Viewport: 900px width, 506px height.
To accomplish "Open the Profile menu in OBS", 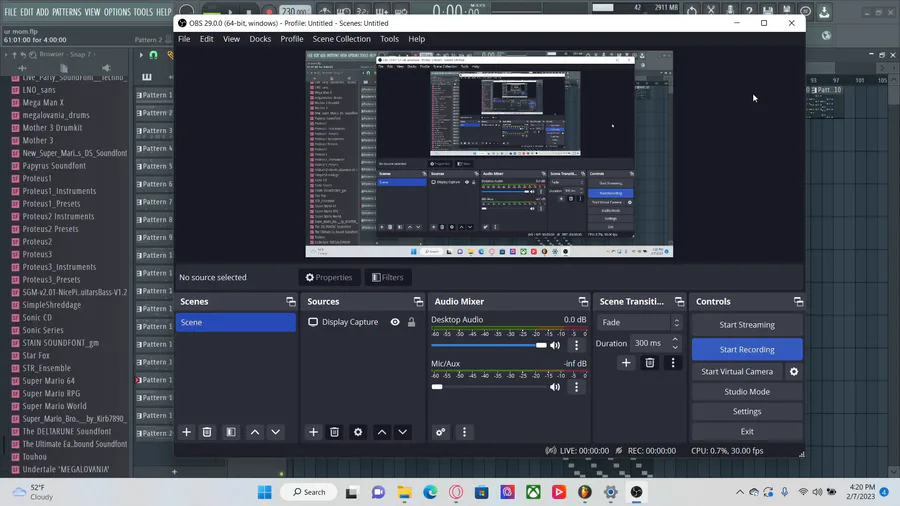I will click(292, 39).
